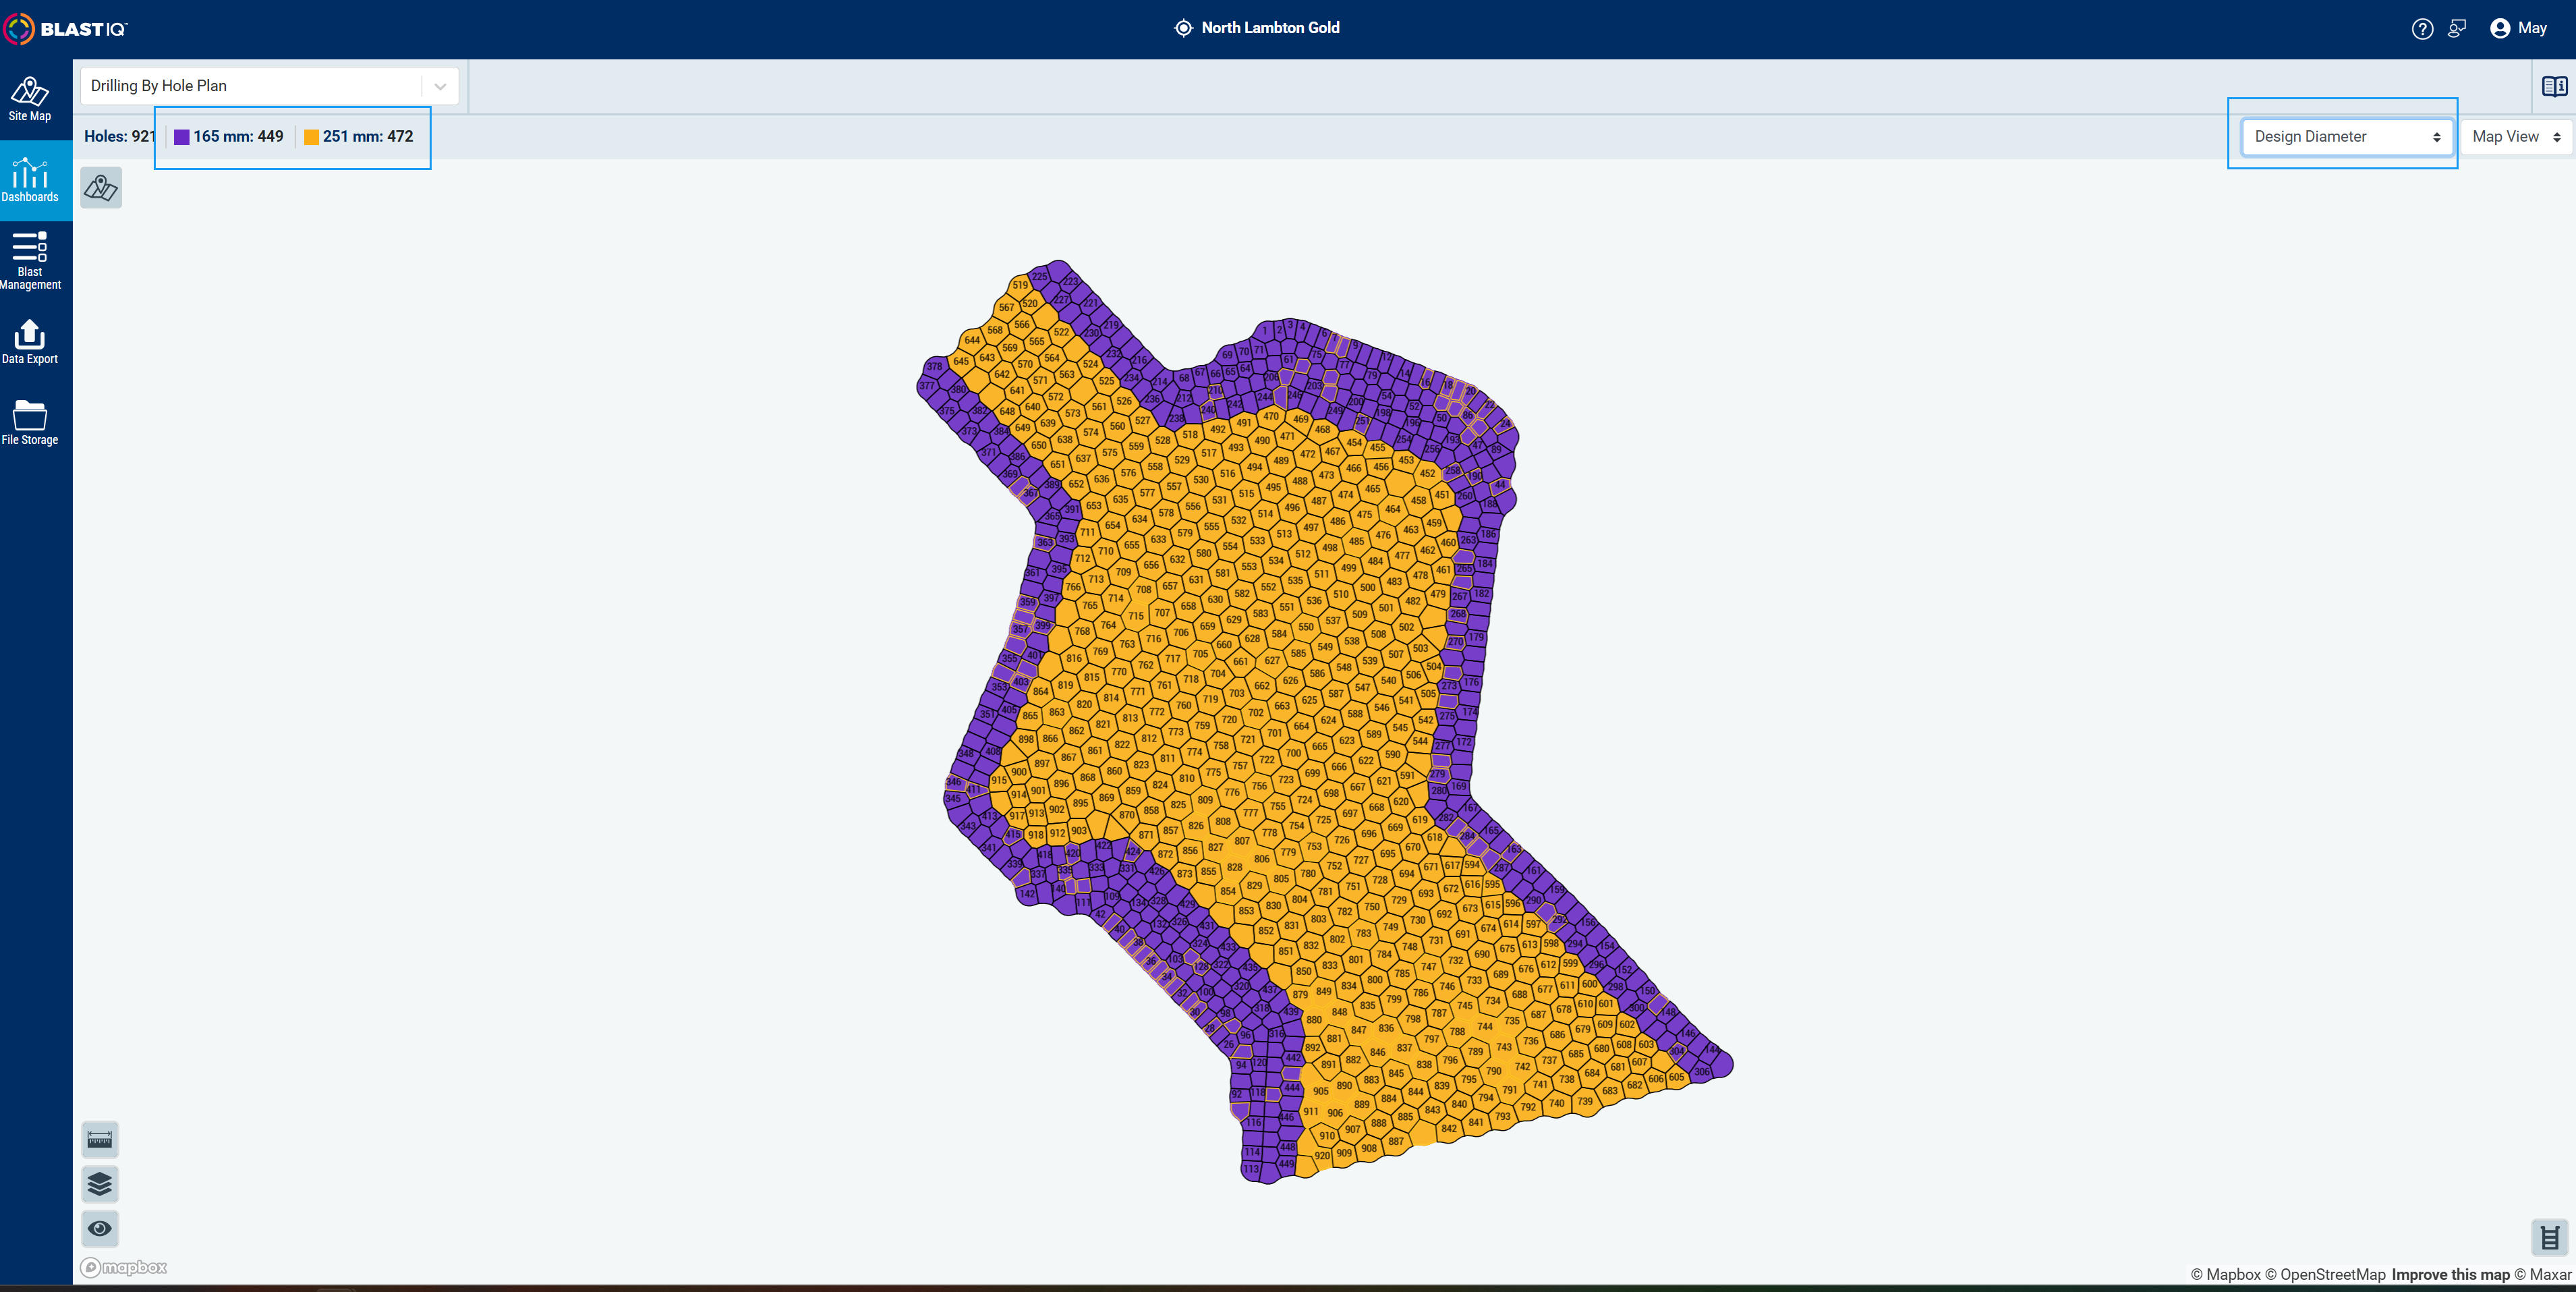Screen dimensions: 2576x1292
Task: Select hole 644 on the map
Action: coord(972,340)
